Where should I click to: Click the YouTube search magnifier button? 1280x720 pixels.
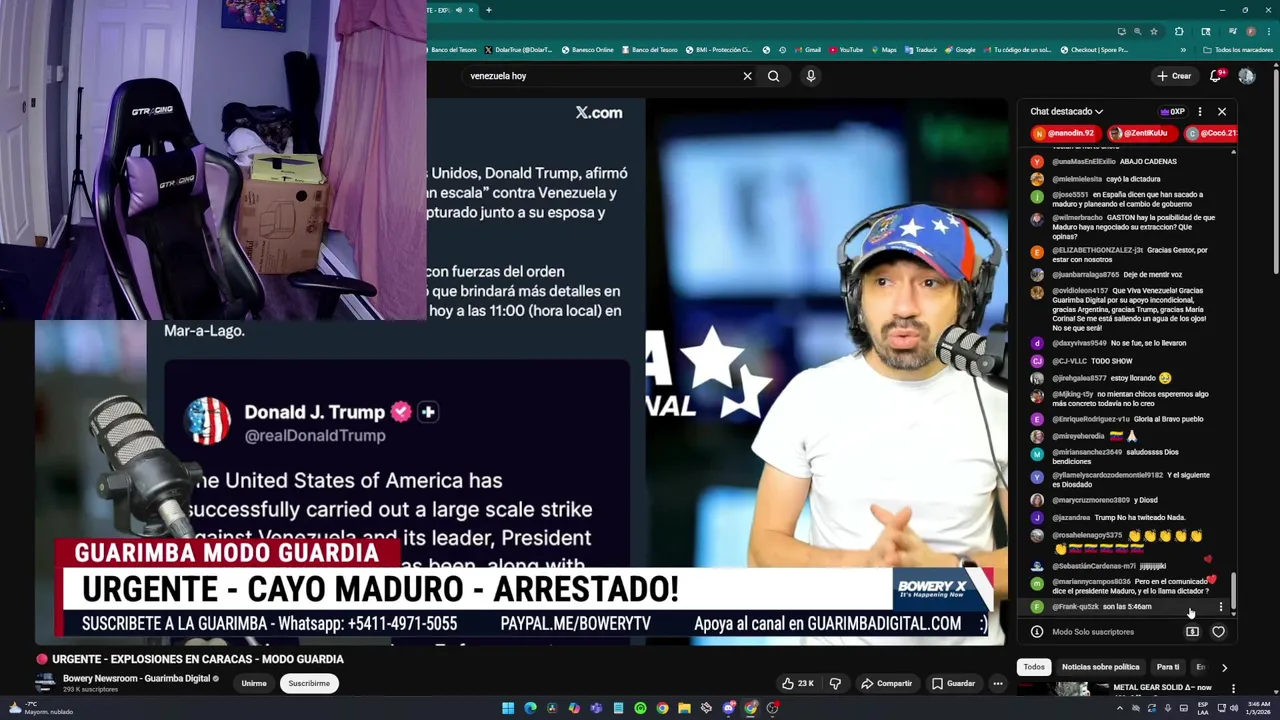coord(773,76)
